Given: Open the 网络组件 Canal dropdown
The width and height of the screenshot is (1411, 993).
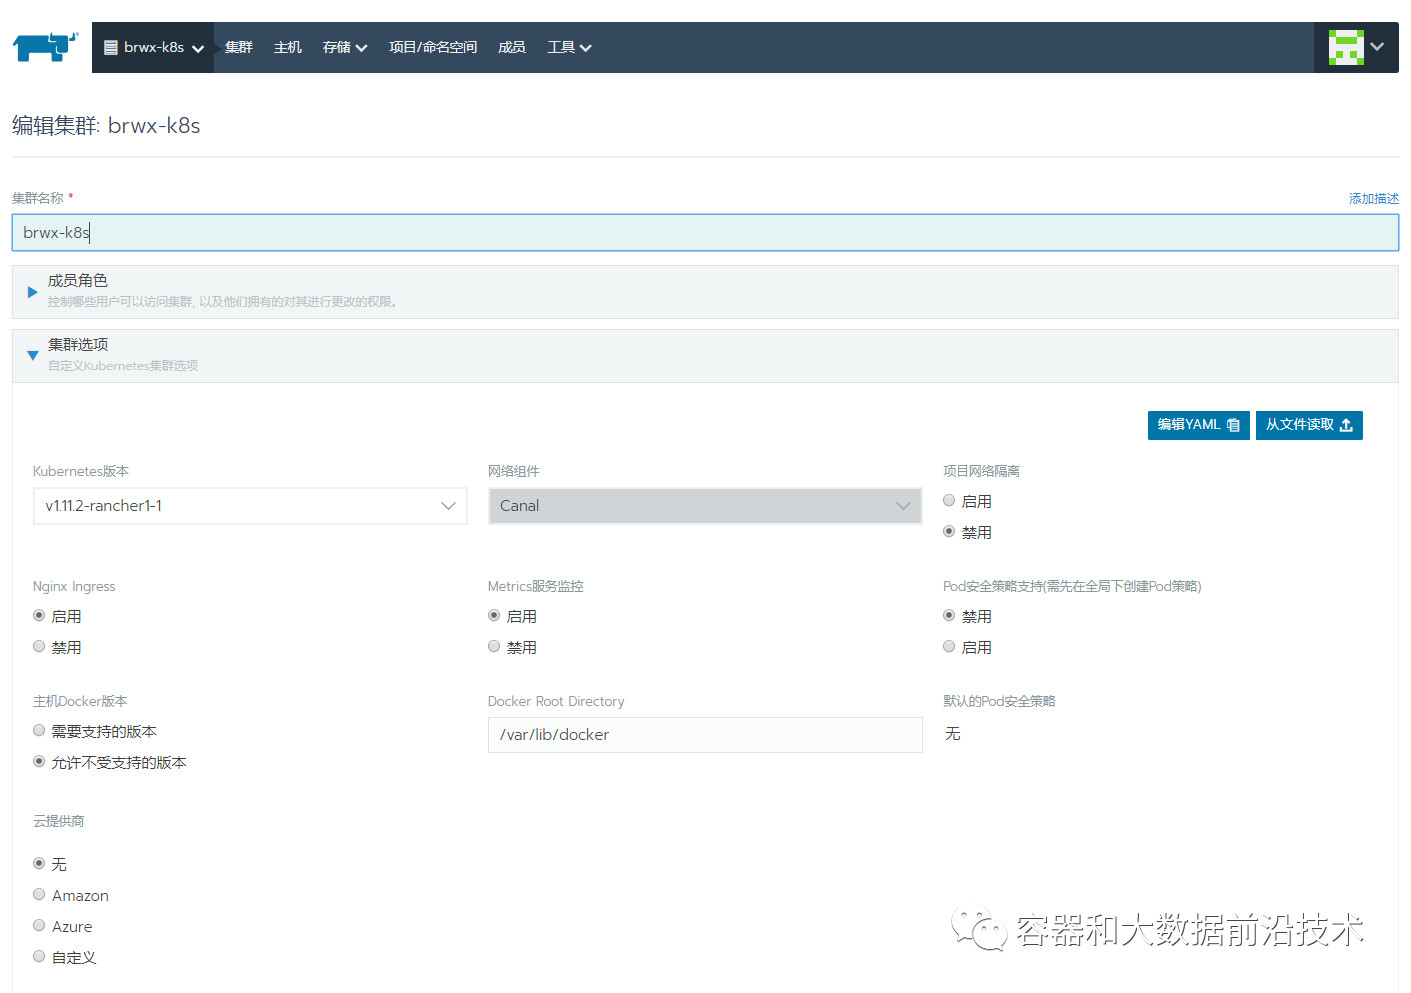Looking at the screenshot, I should (x=705, y=506).
